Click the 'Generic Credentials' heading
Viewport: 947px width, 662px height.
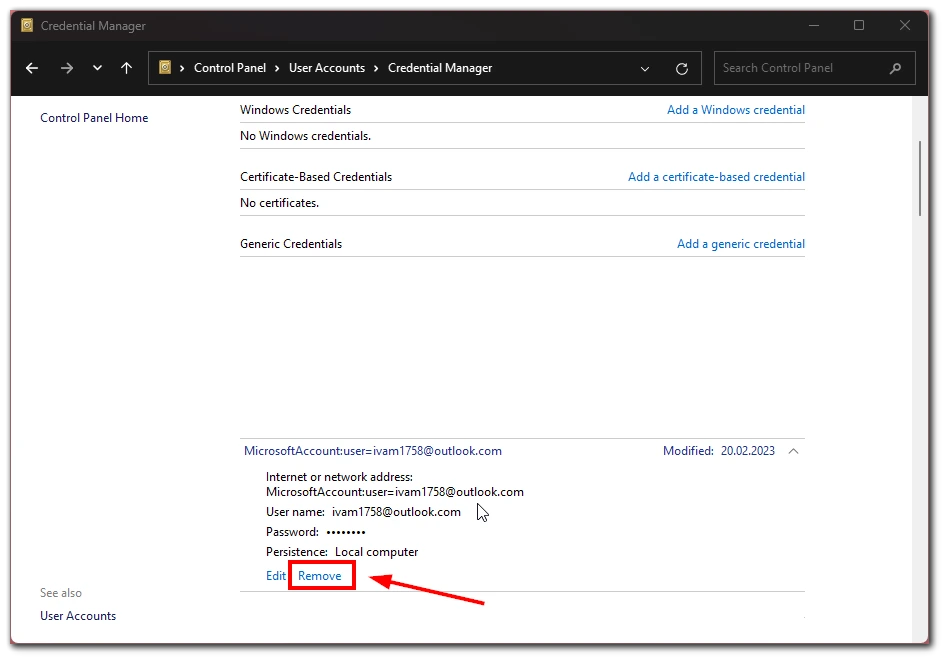pyautogui.click(x=291, y=244)
